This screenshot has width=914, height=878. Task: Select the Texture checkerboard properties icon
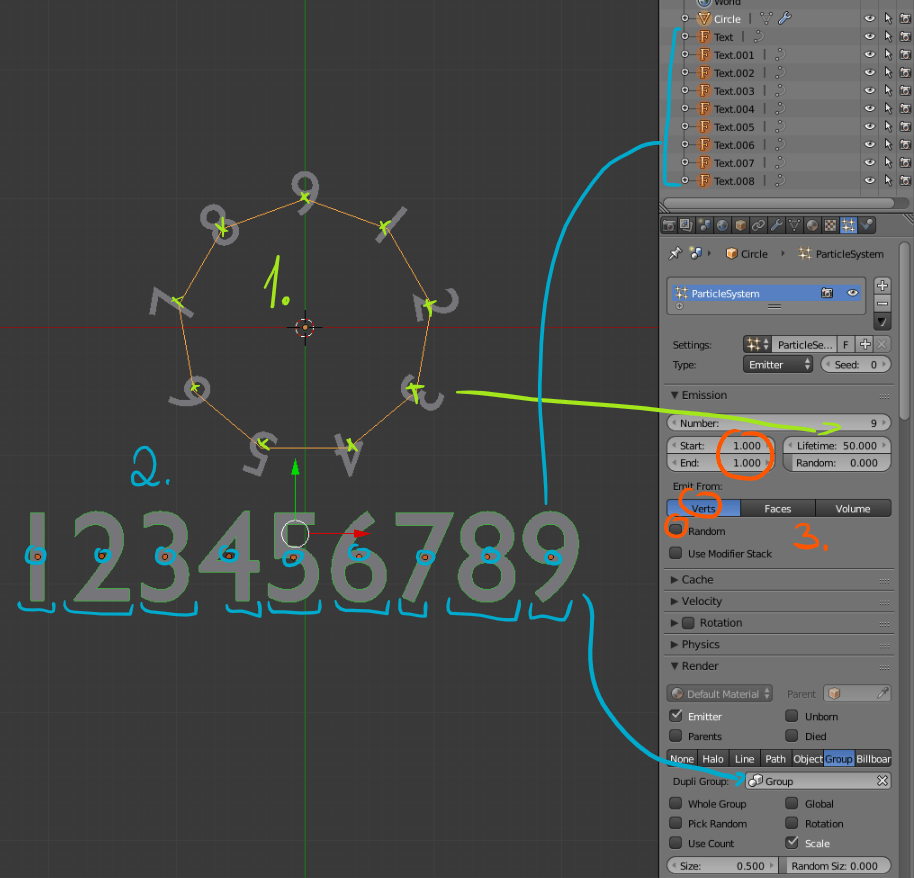pos(829,224)
